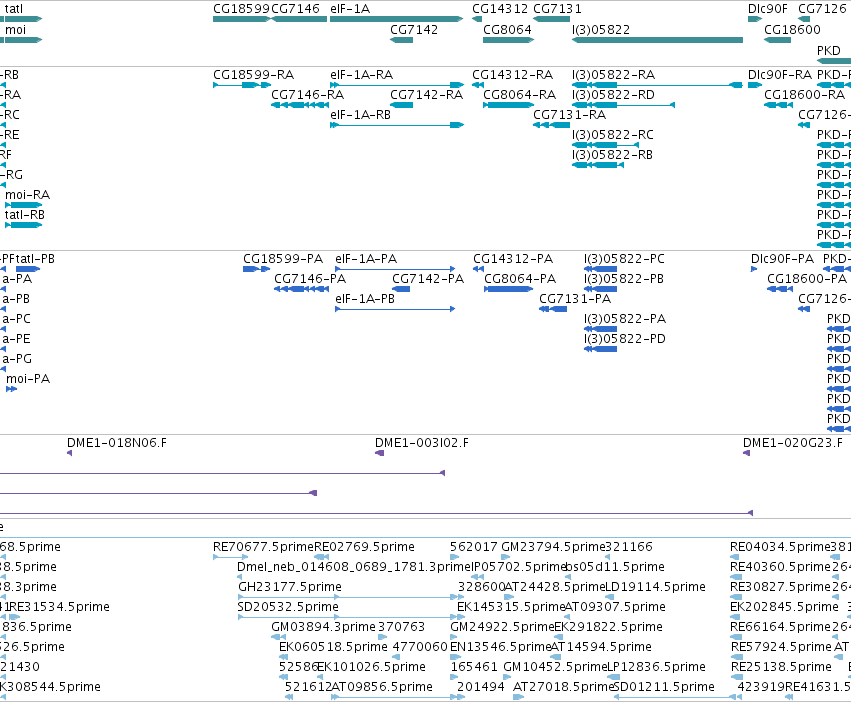This screenshot has width=851, height=702.
Task: Select transcript l(3)05822-RD label
Action: (613, 95)
